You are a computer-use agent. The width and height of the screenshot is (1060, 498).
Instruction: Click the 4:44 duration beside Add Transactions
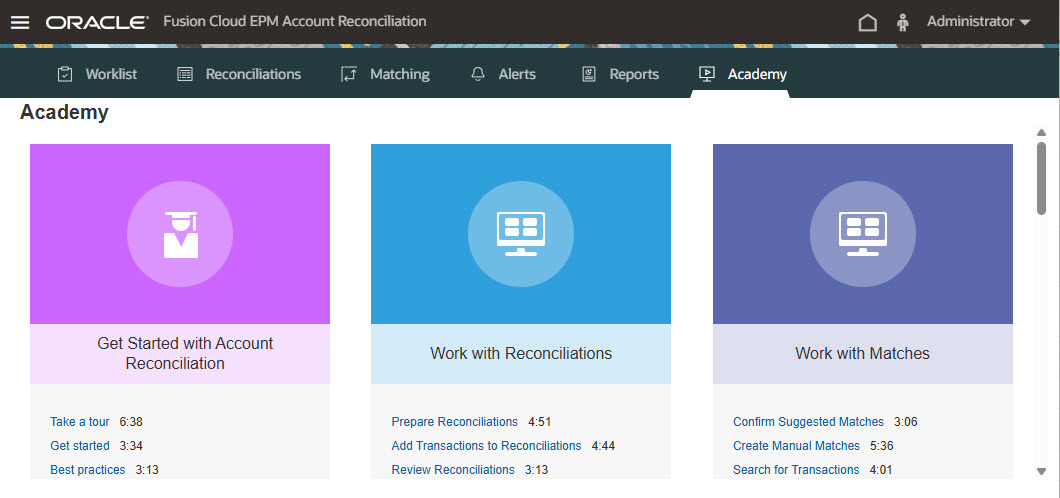pos(604,446)
